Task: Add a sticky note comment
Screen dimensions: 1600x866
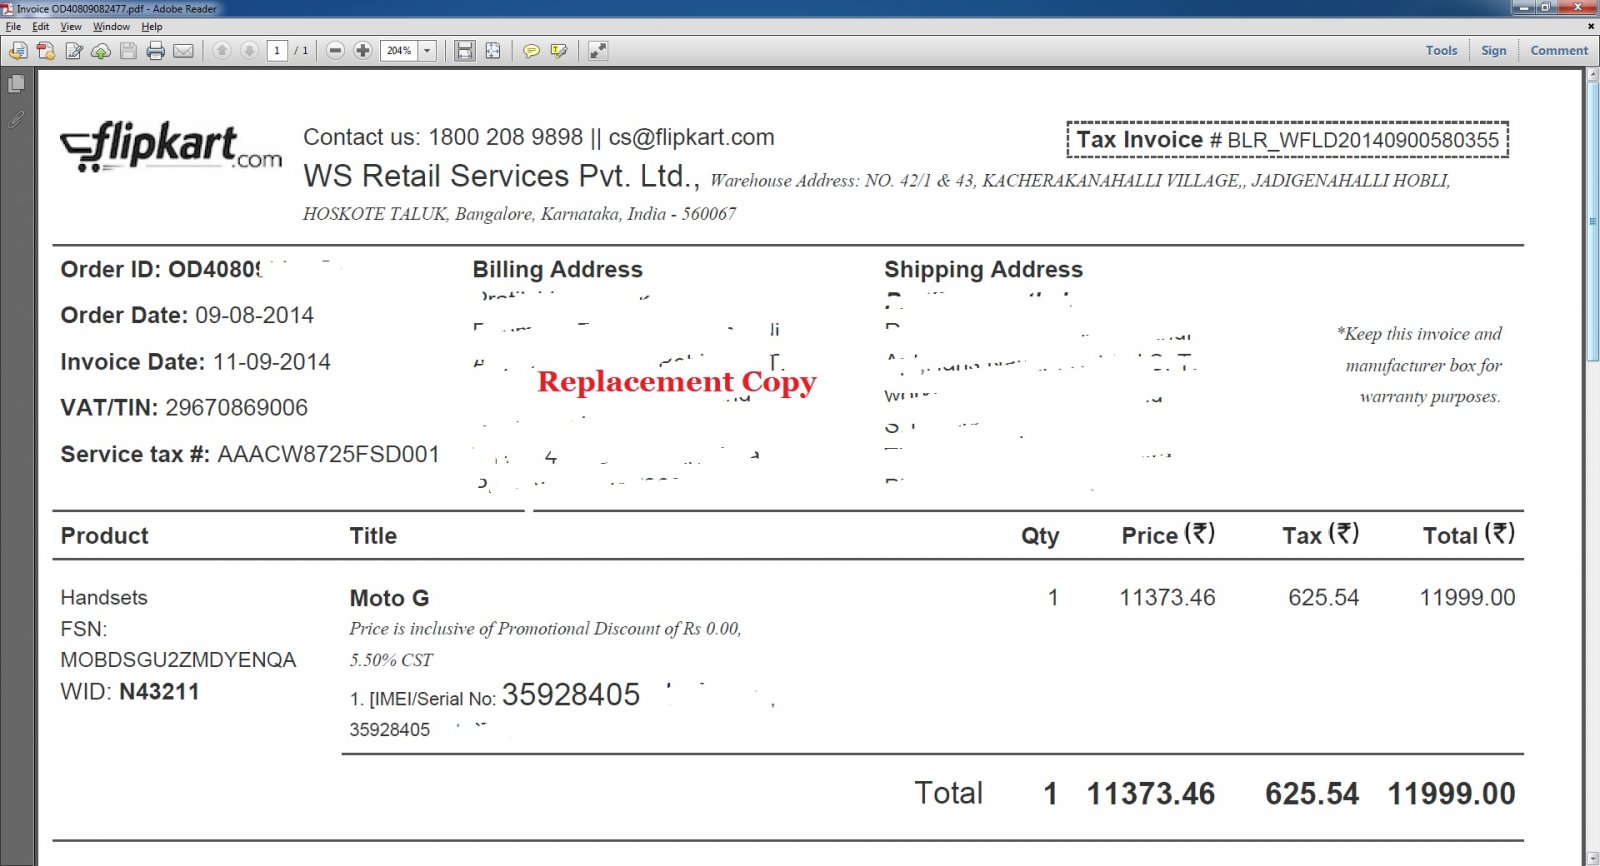Action: point(532,51)
